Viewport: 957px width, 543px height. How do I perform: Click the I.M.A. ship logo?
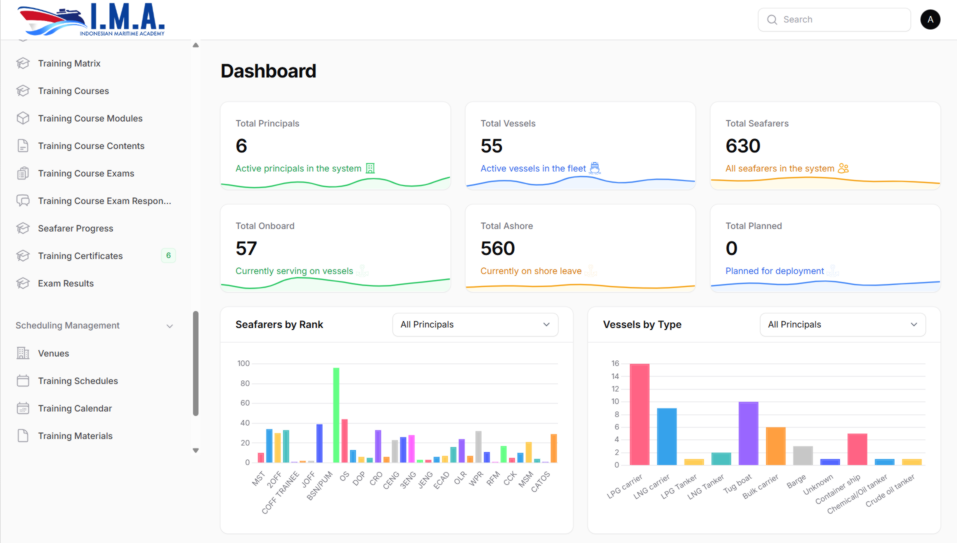point(92,20)
